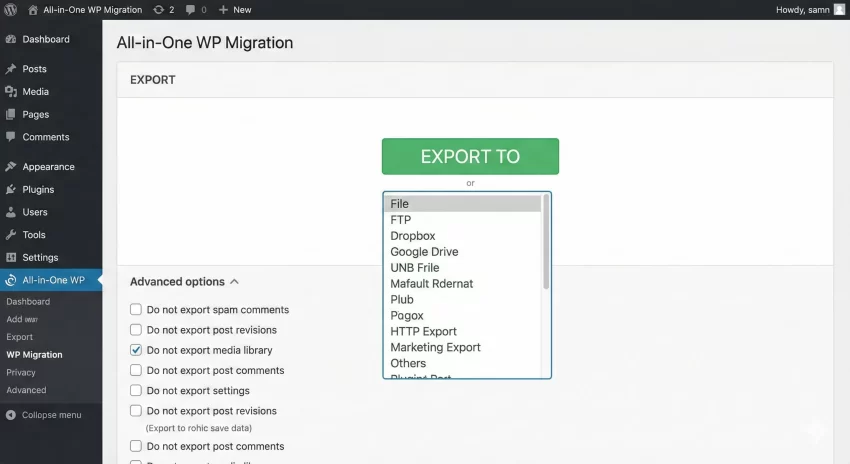Click the Users person icon

pyautogui.click(x=10, y=212)
